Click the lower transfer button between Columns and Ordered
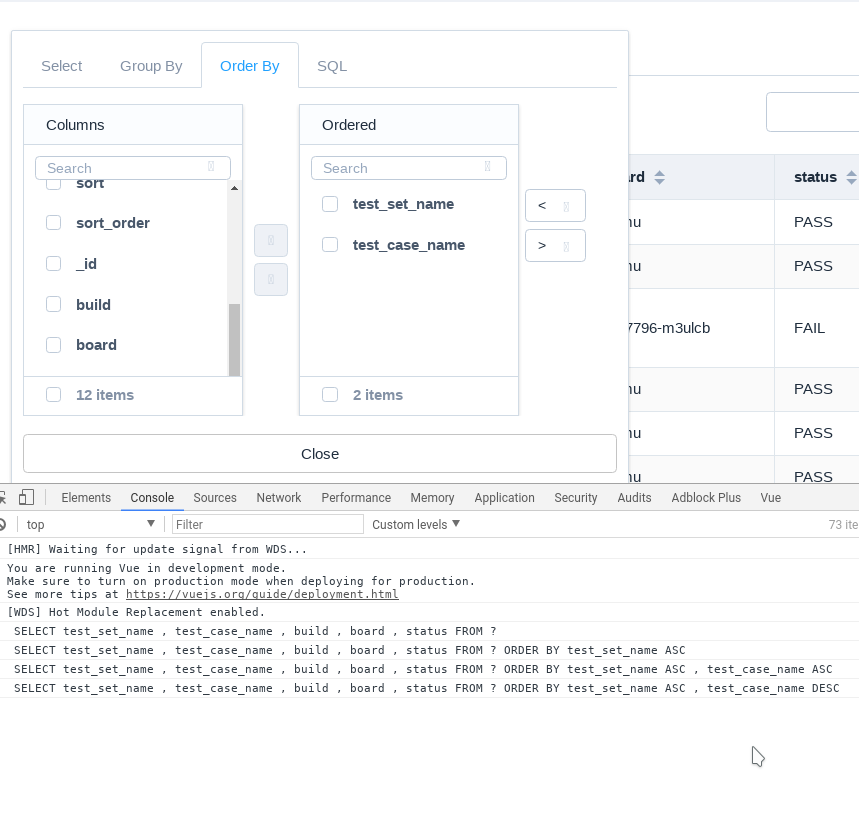 pos(270,279)
